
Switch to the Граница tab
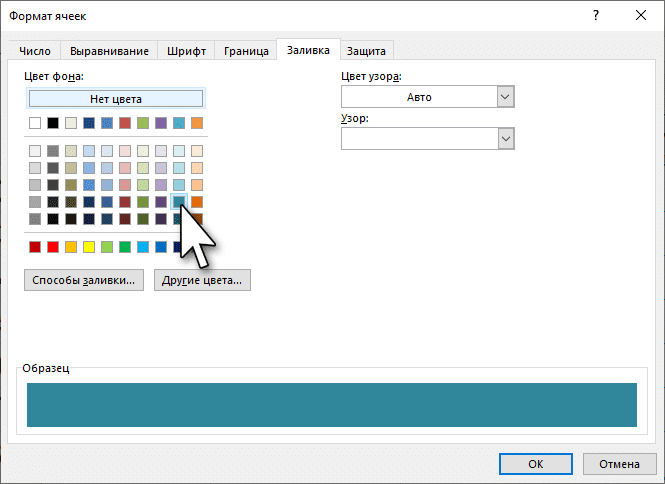tap(246, 51)
